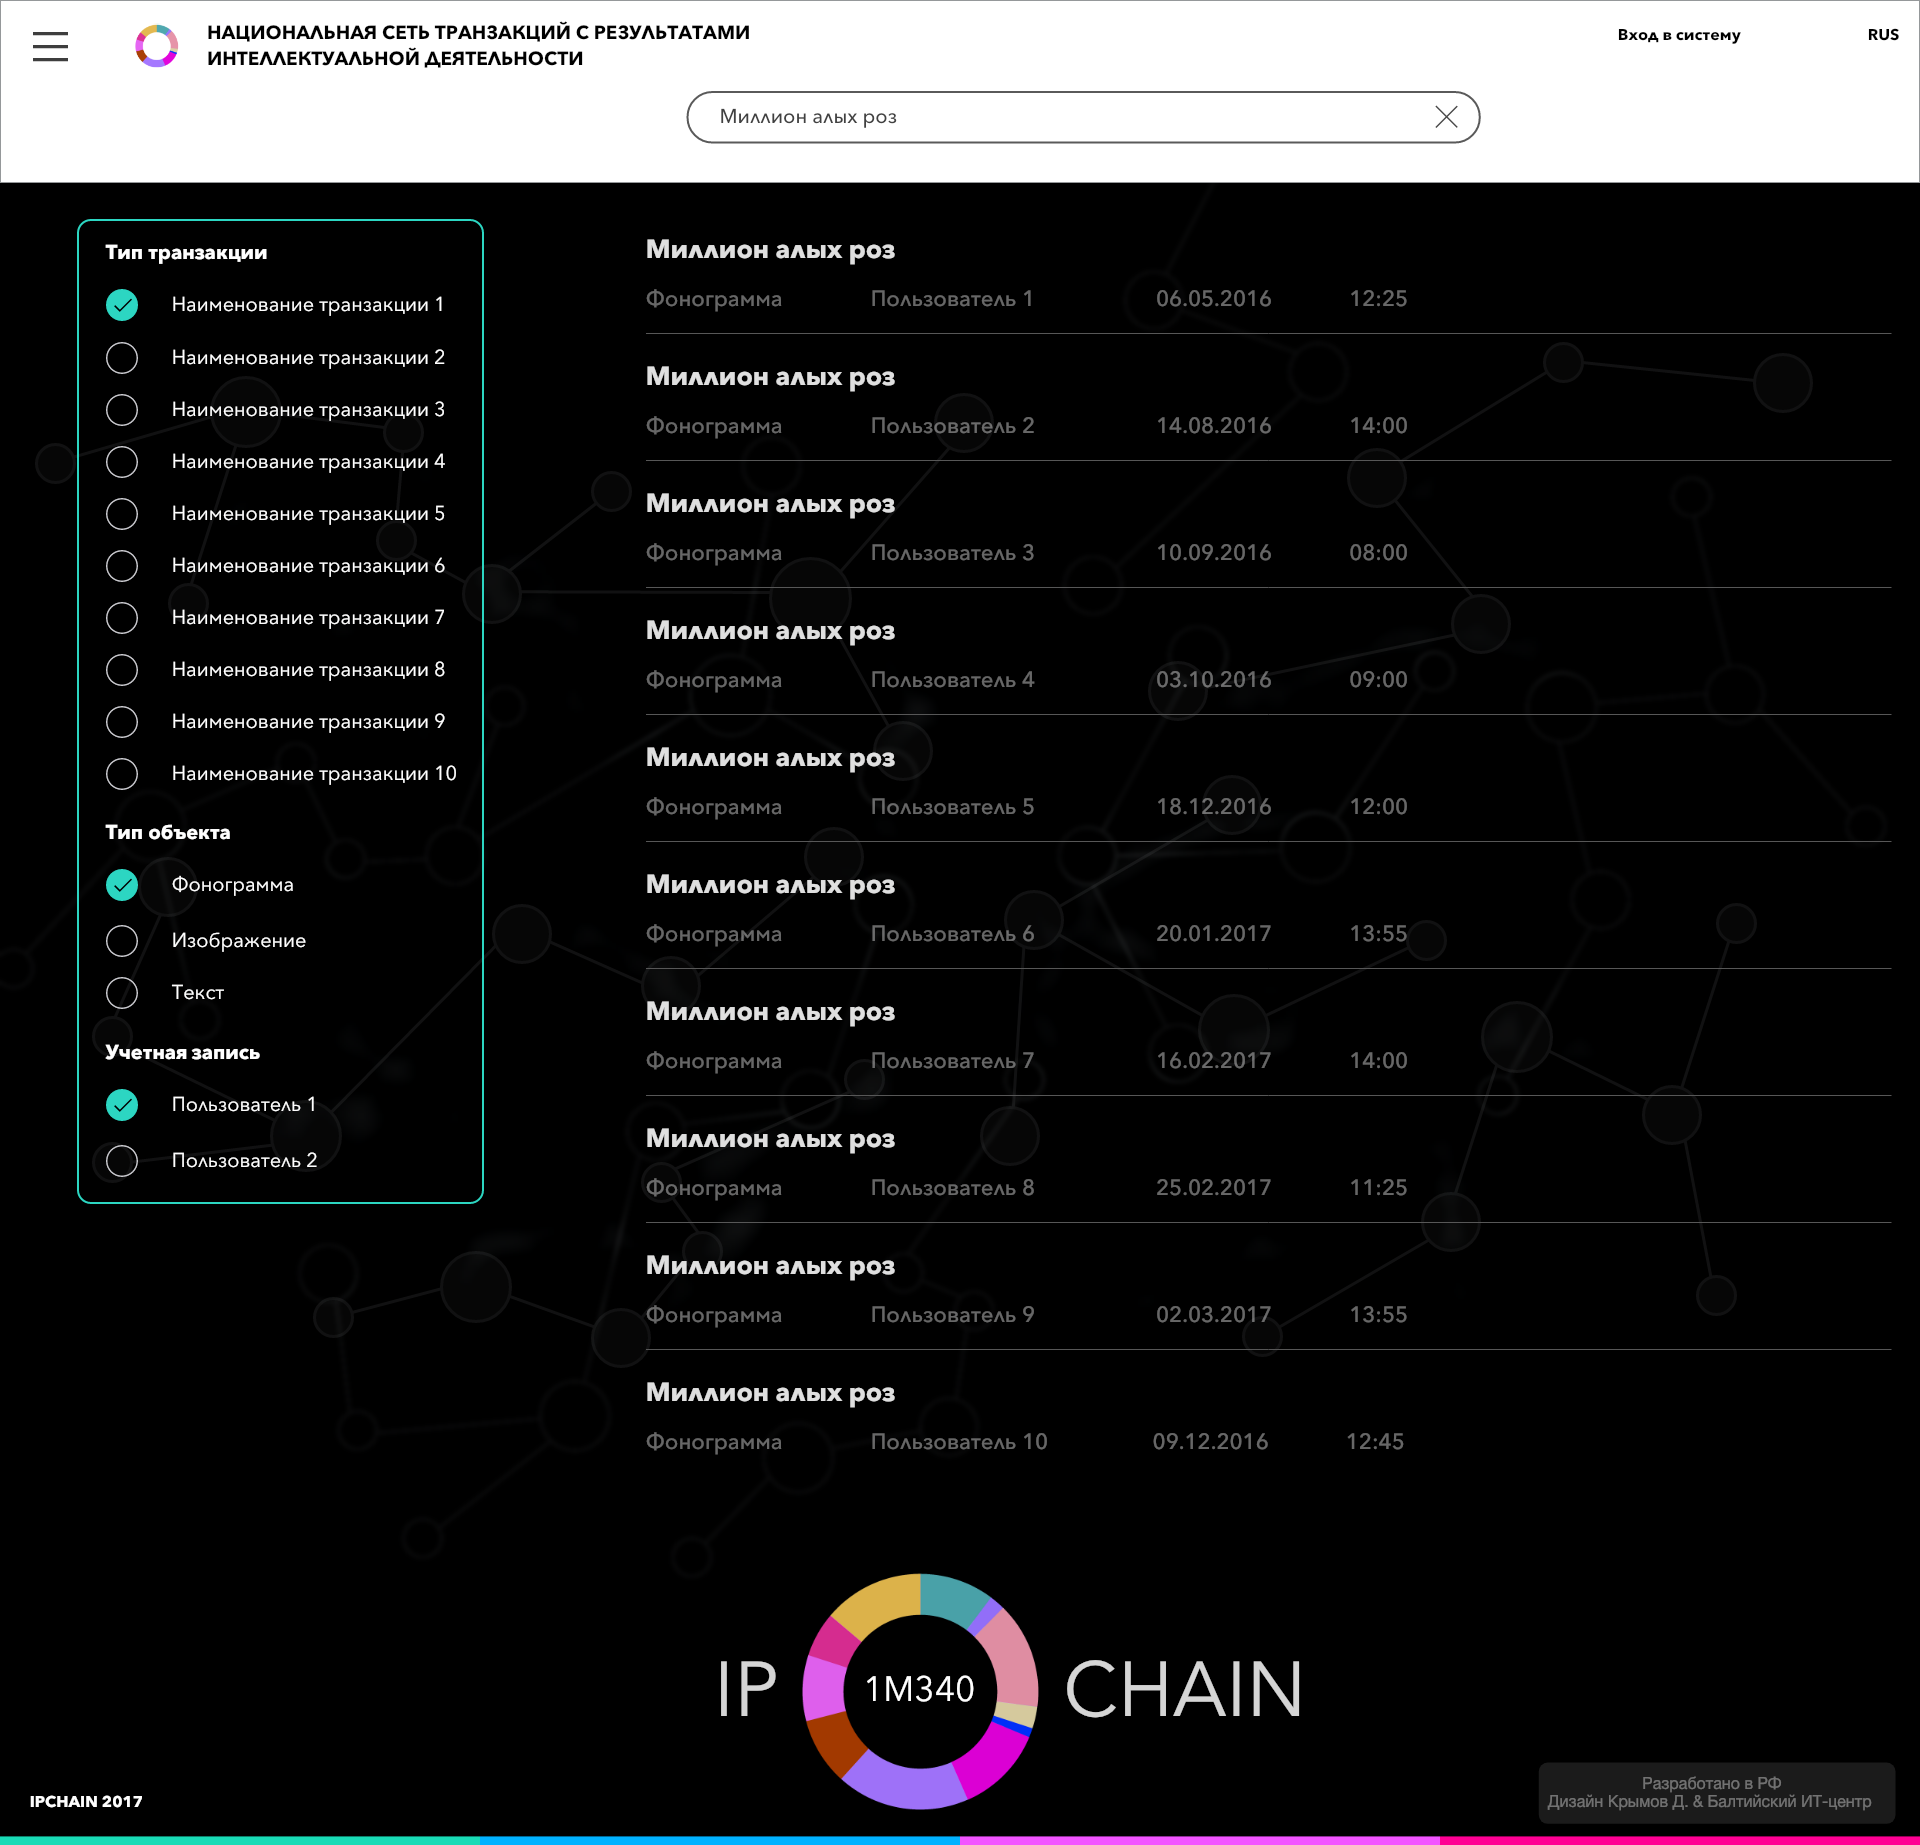Viewport: 1920px width, 1845px height.
Task: Toggle 'Наименование транзакции 10' checkbox
Action: 122,773
